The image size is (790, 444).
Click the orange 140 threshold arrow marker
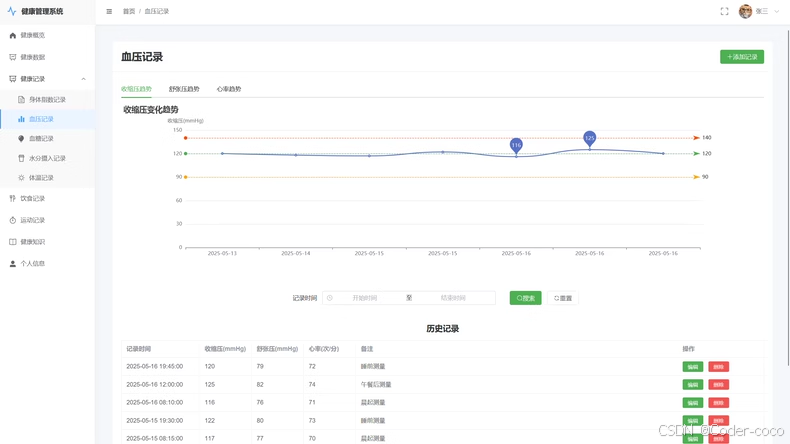coord(696,138)
